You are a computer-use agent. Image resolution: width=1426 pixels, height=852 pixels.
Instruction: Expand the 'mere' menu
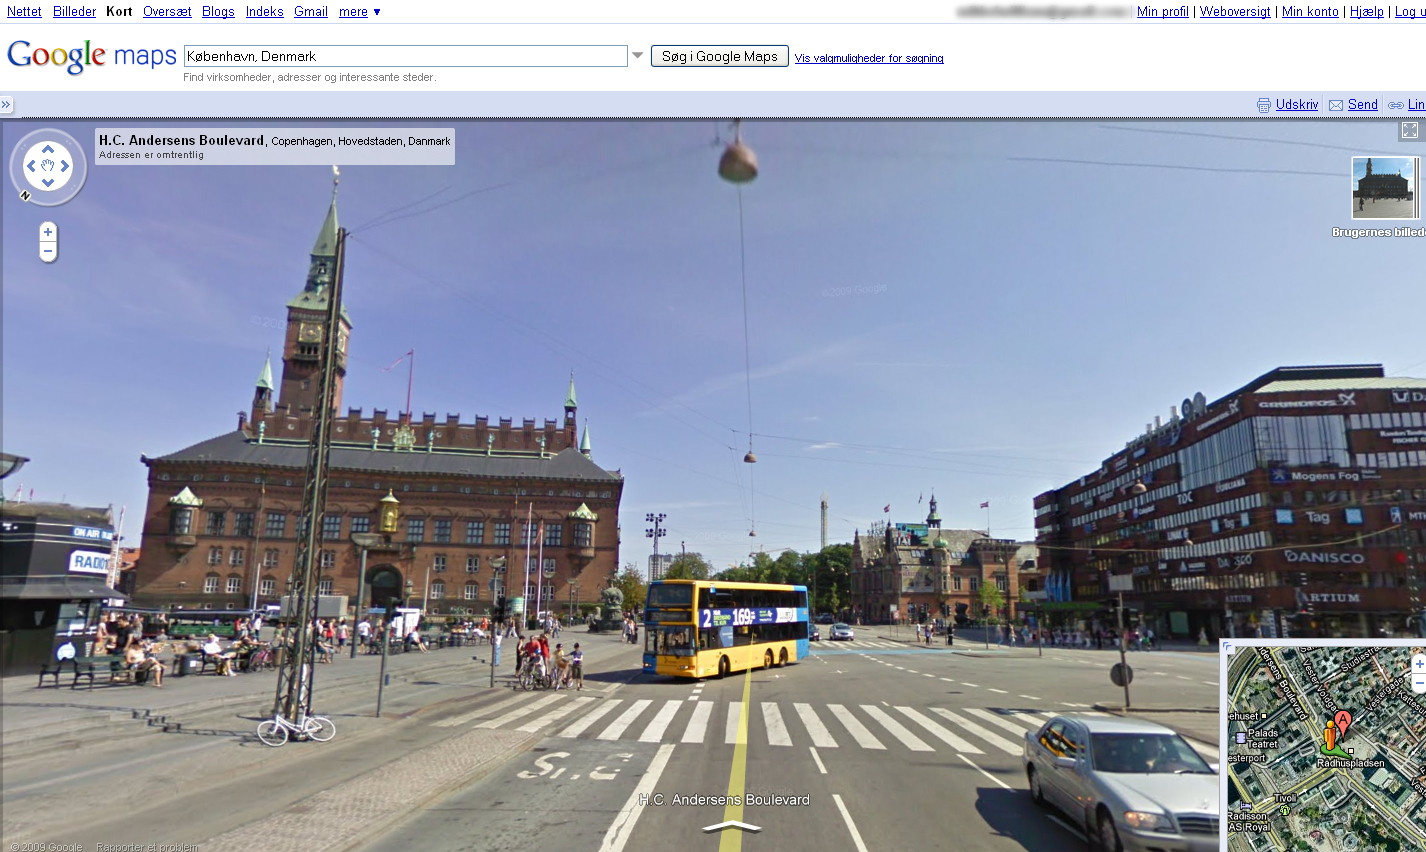tap(360, 12)
